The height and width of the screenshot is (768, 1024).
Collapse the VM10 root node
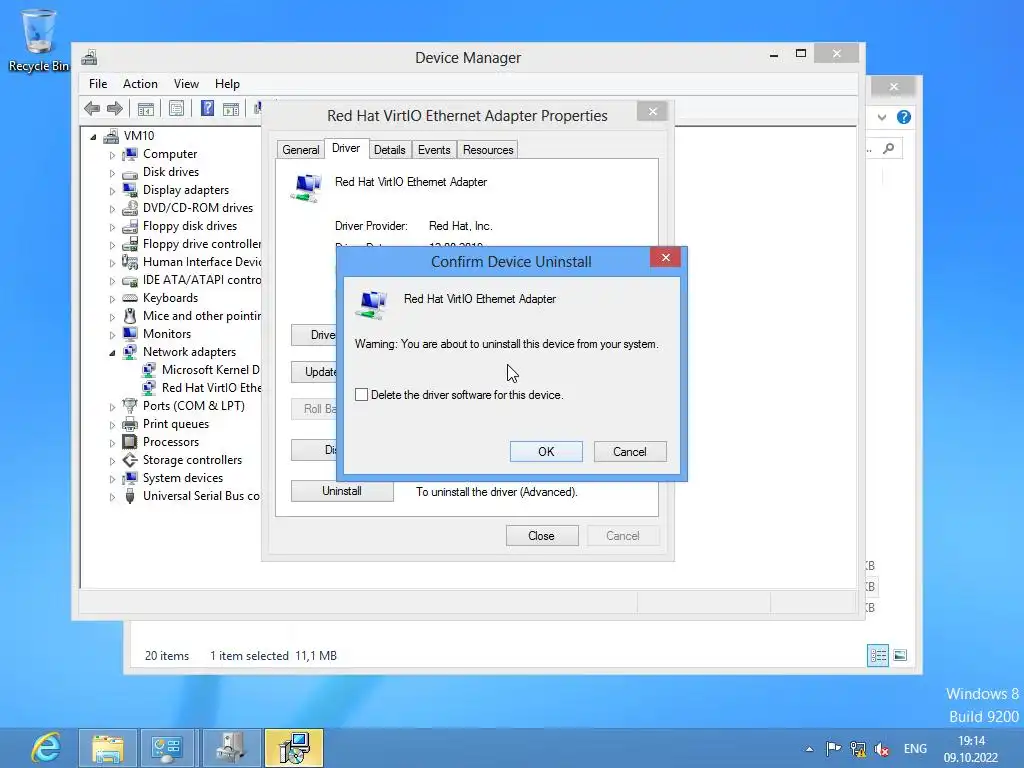[x=93, y=137]
